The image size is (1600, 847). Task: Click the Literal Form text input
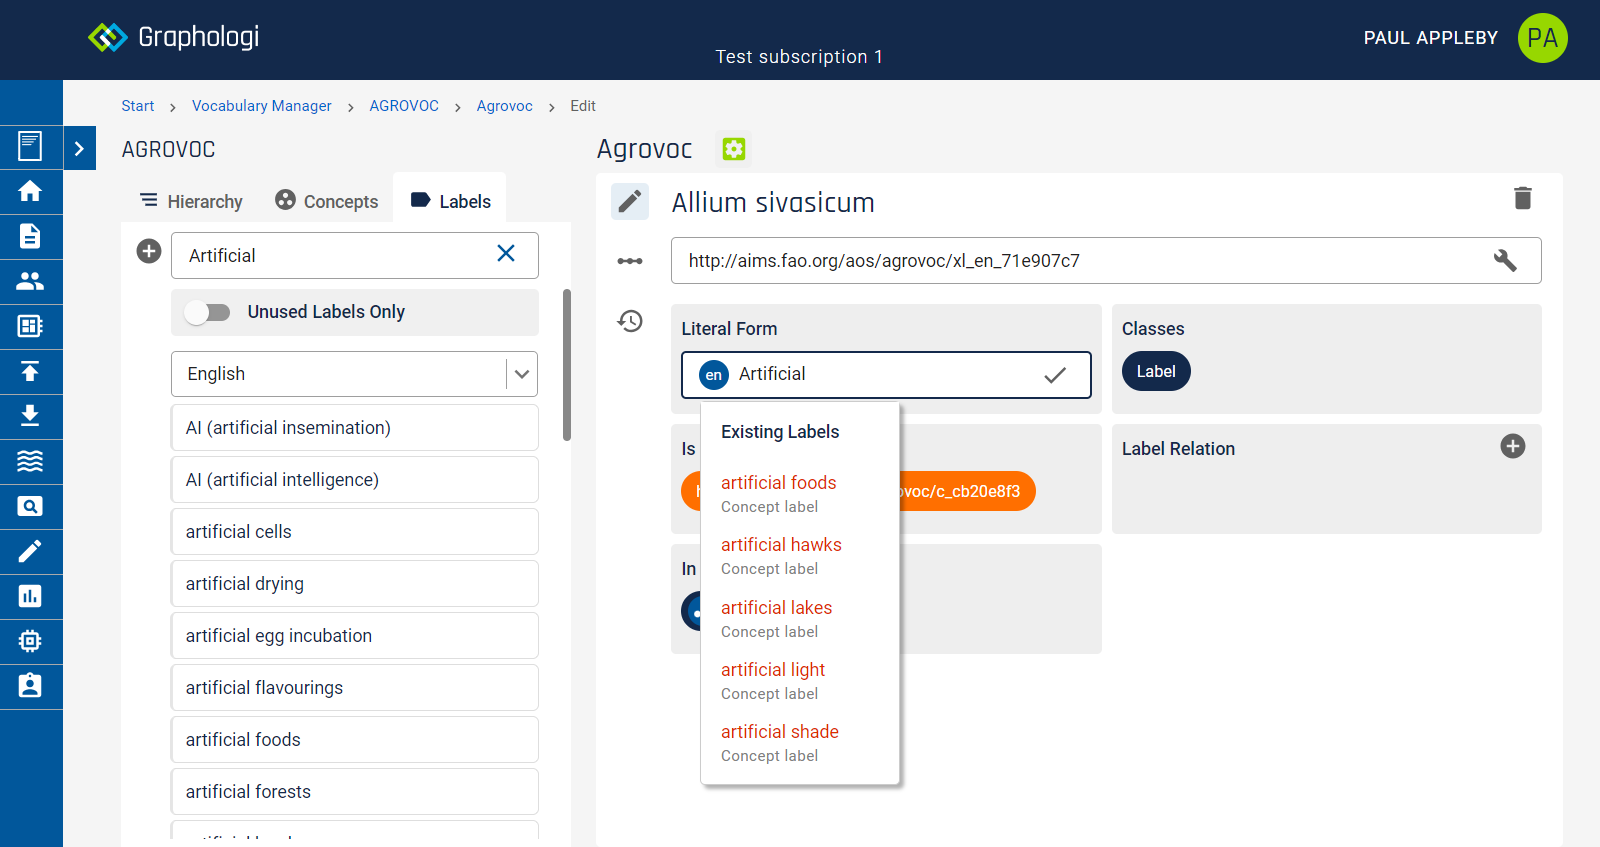tap(886, 375)
